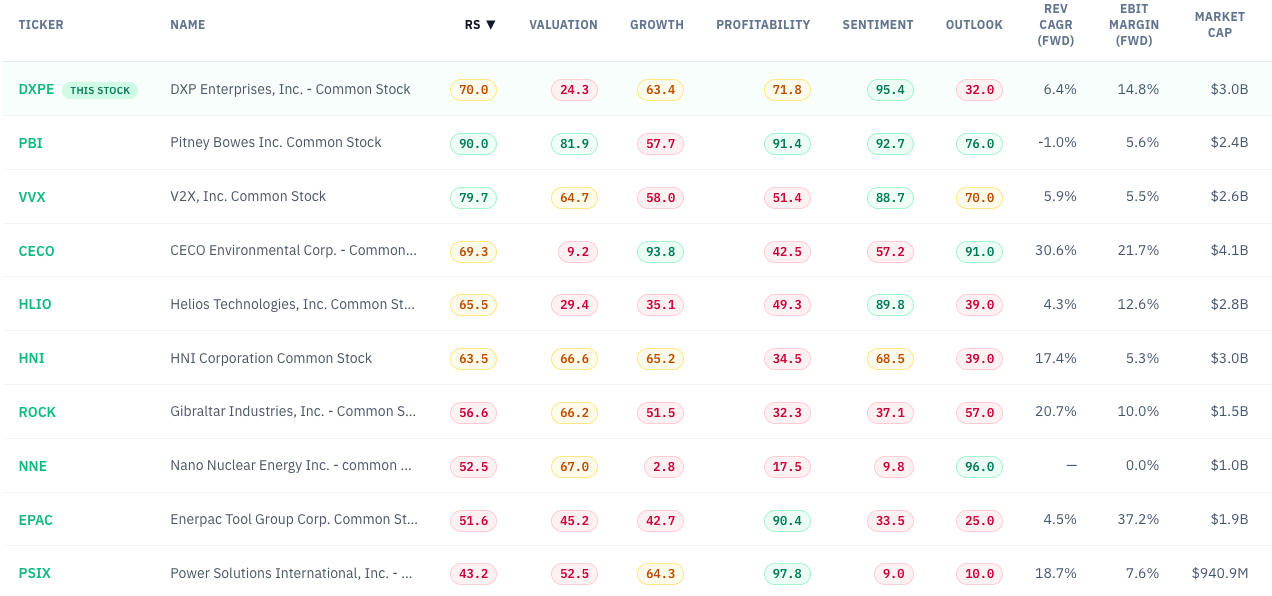
Task: Open the PBI ticker link
Action: point(30,143)
